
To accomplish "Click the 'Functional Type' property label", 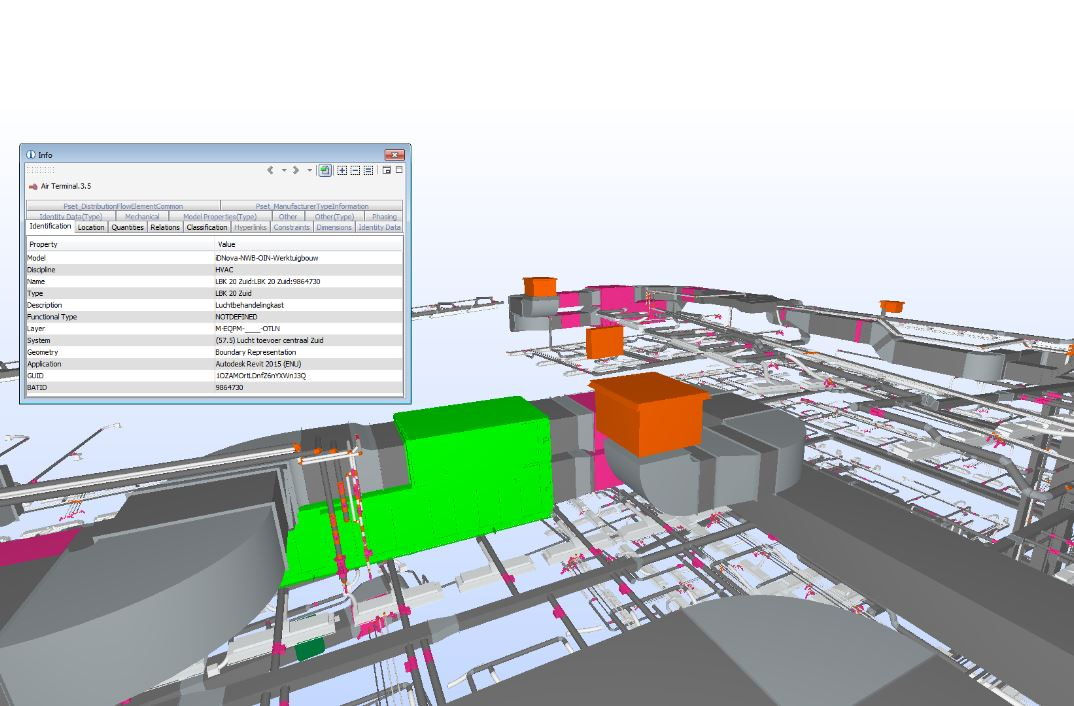I will point(52,317).
